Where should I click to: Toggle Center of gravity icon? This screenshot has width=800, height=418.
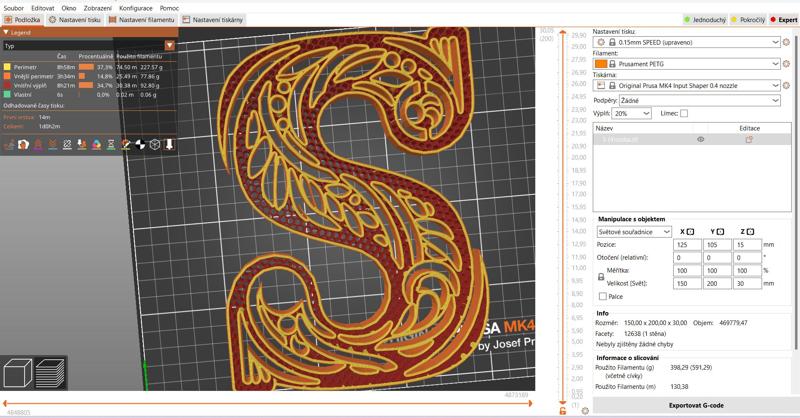(x=140, y=145)
